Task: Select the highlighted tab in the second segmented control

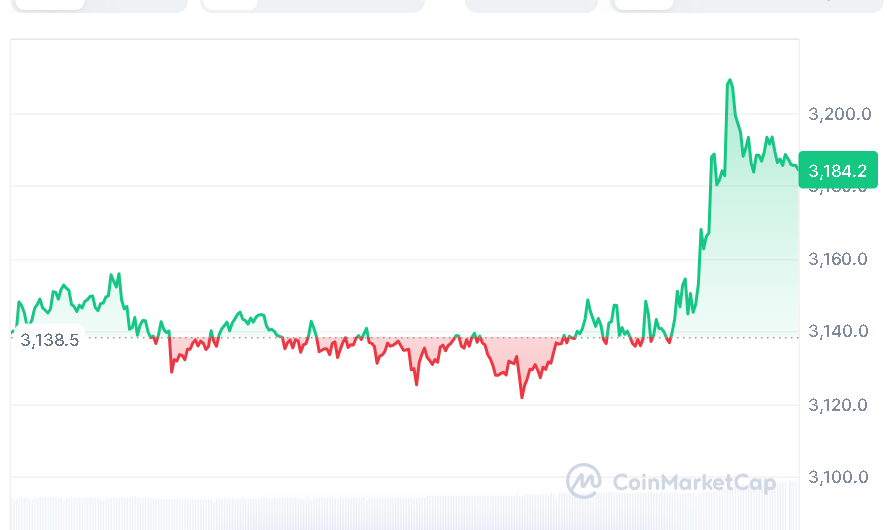Action: click(230, 5)
